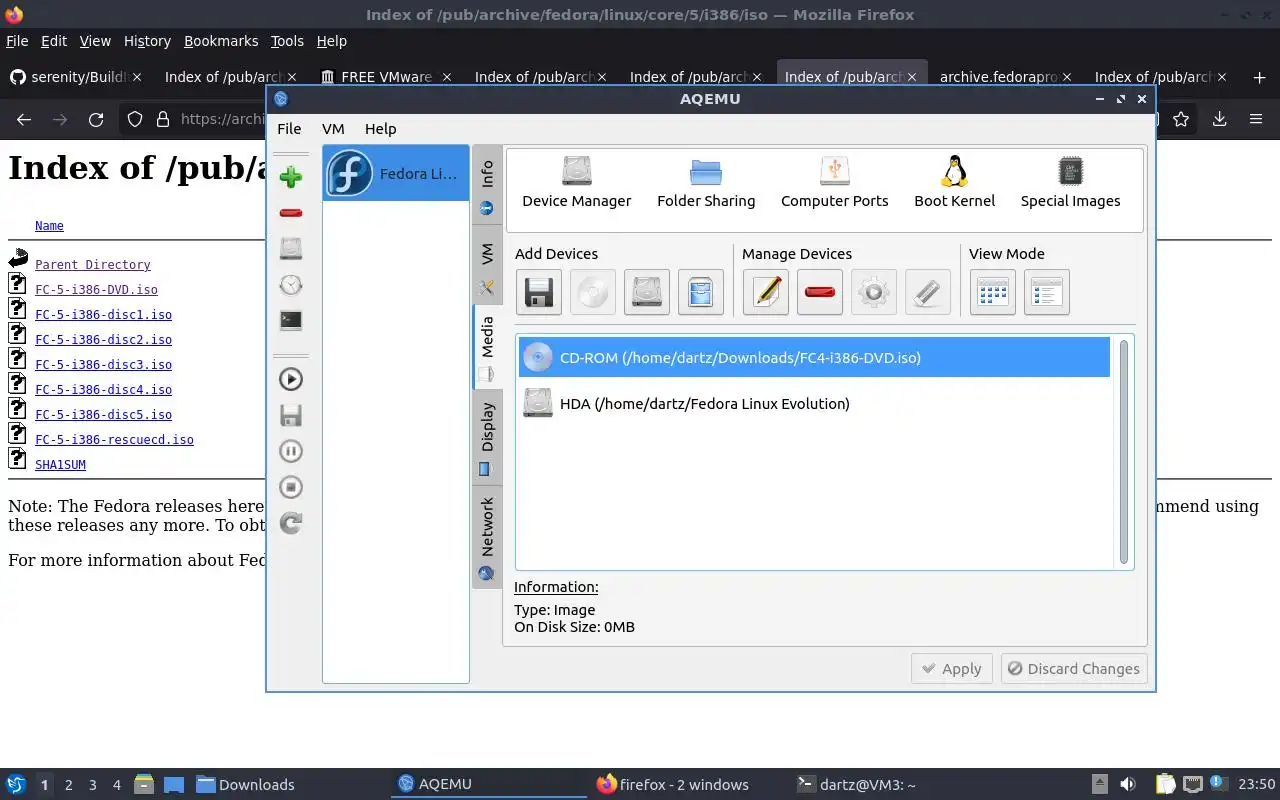Edit selected device with pencil icon
This screenshot has height=800, width=1280.
(766, 293)
